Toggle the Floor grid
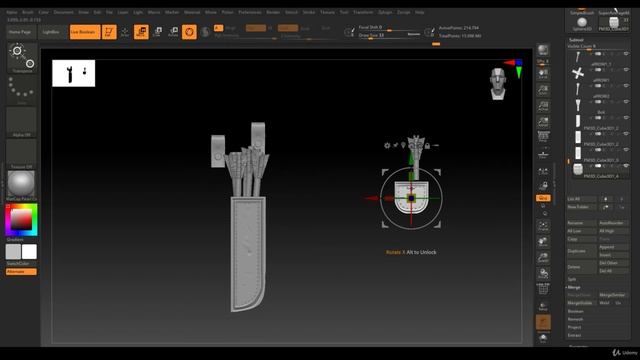This screenshot has width=640, height=360. (543, 154)
